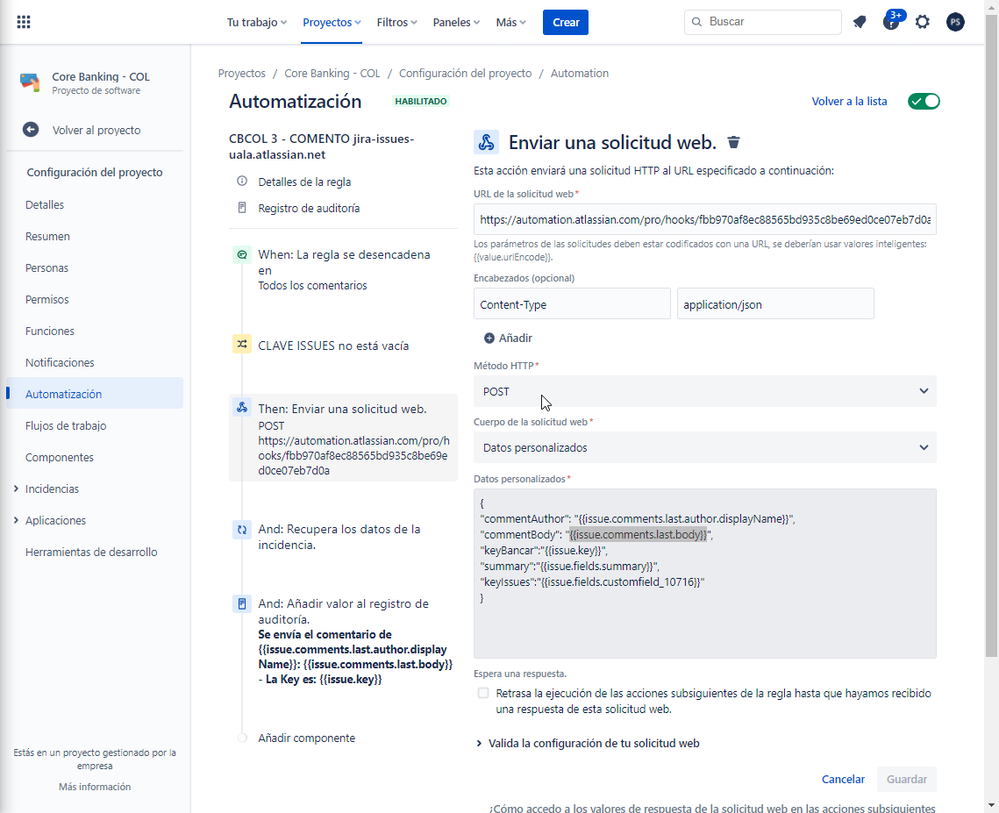Select the comment trigger icon in rule chain
This screenshot has width=999, height=813.
[242, 255]
